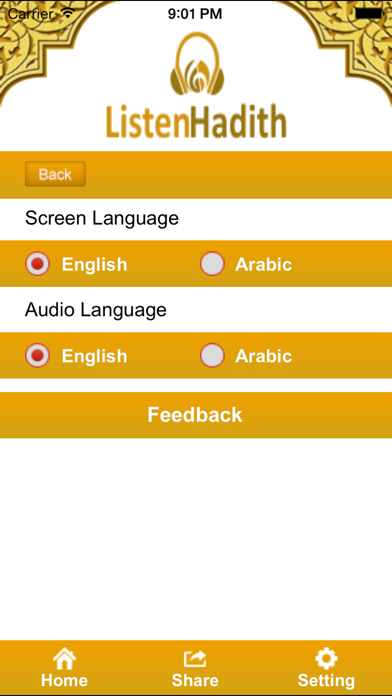This screenshot has height=696, width=392.
Task: Select English for Screen Language
Action: [37, 264]
